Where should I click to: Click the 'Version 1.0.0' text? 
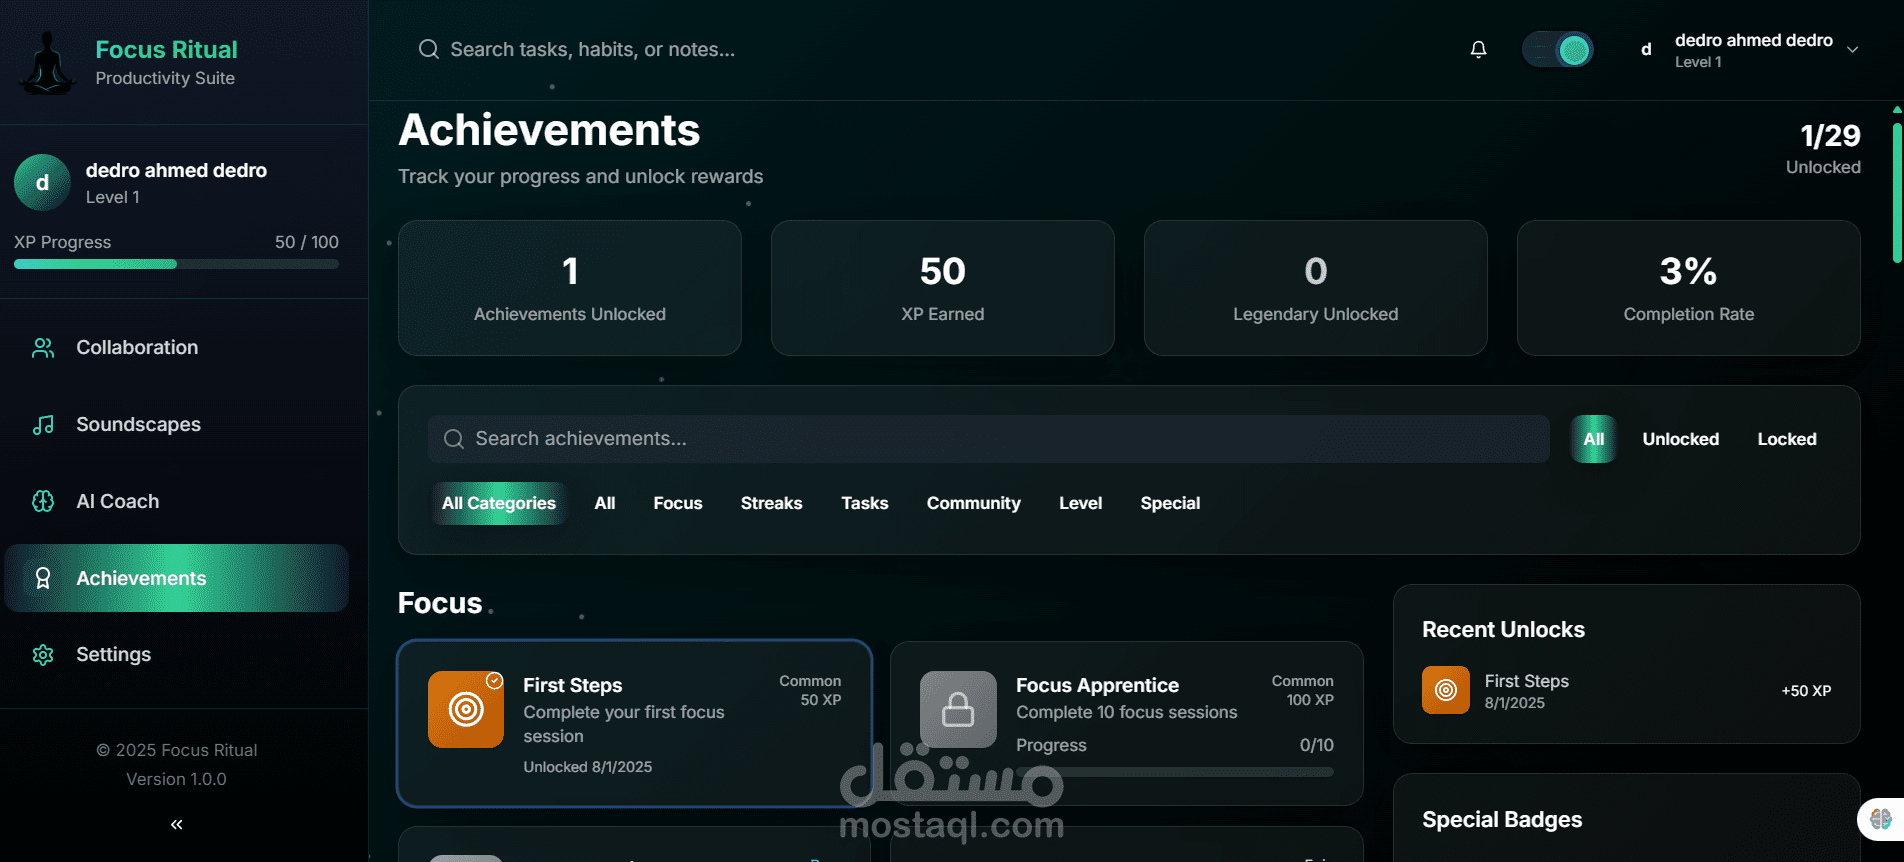coord(176,779)
